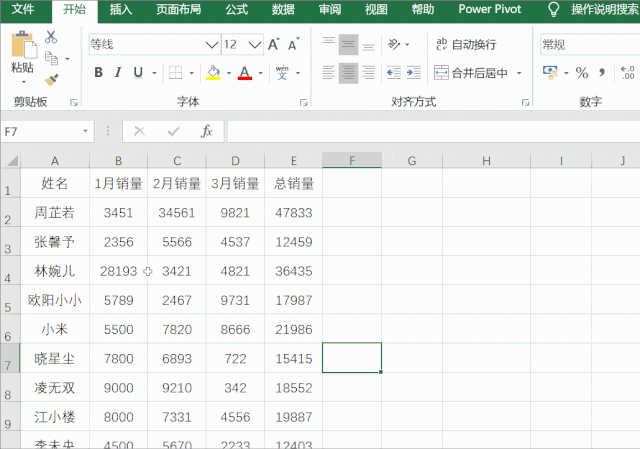640x449 pixels.
Task: Center text horizontally
Action: (348, 73)
